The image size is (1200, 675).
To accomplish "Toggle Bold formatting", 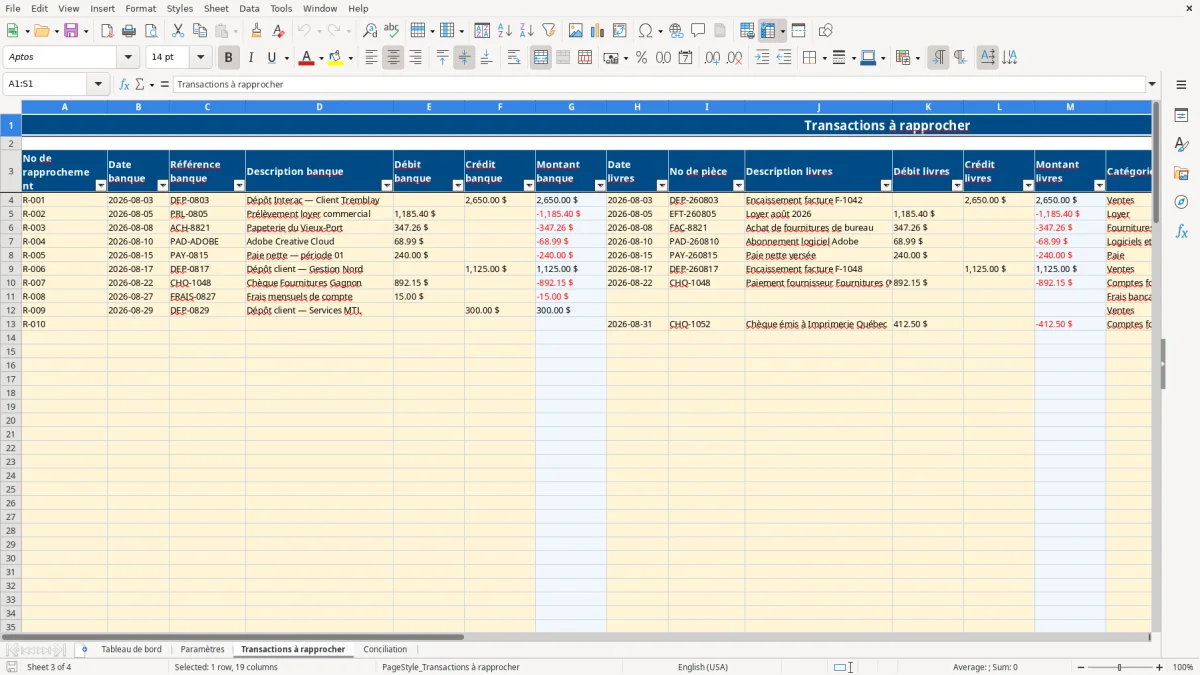I will pos(229,58).
